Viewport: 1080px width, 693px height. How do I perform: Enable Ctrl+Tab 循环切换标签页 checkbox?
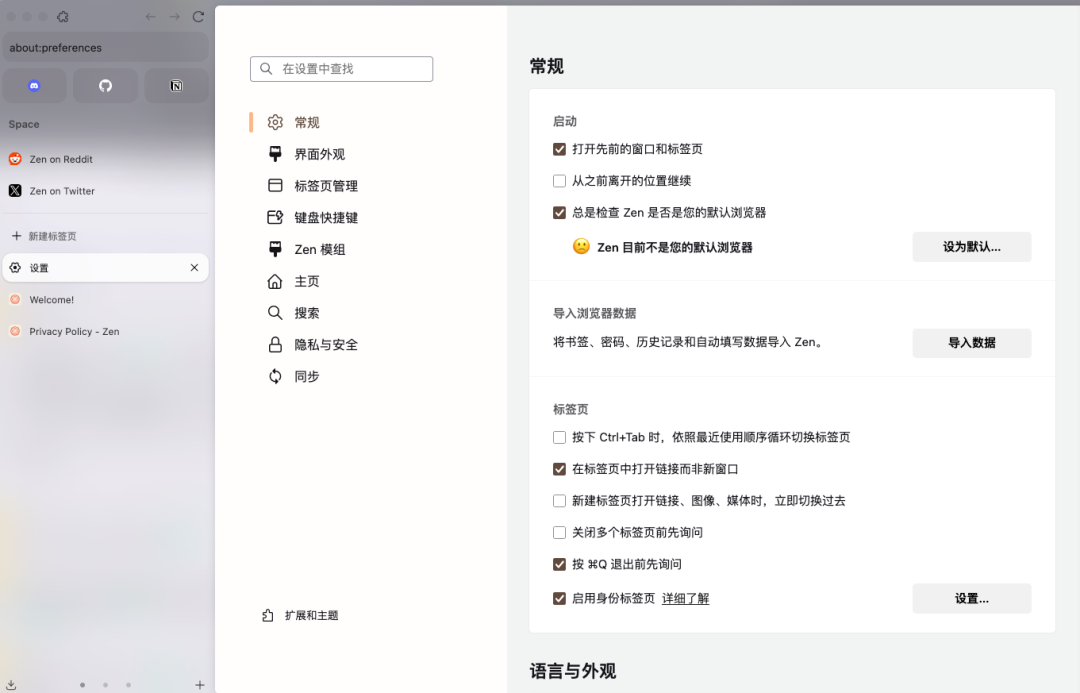559,437
